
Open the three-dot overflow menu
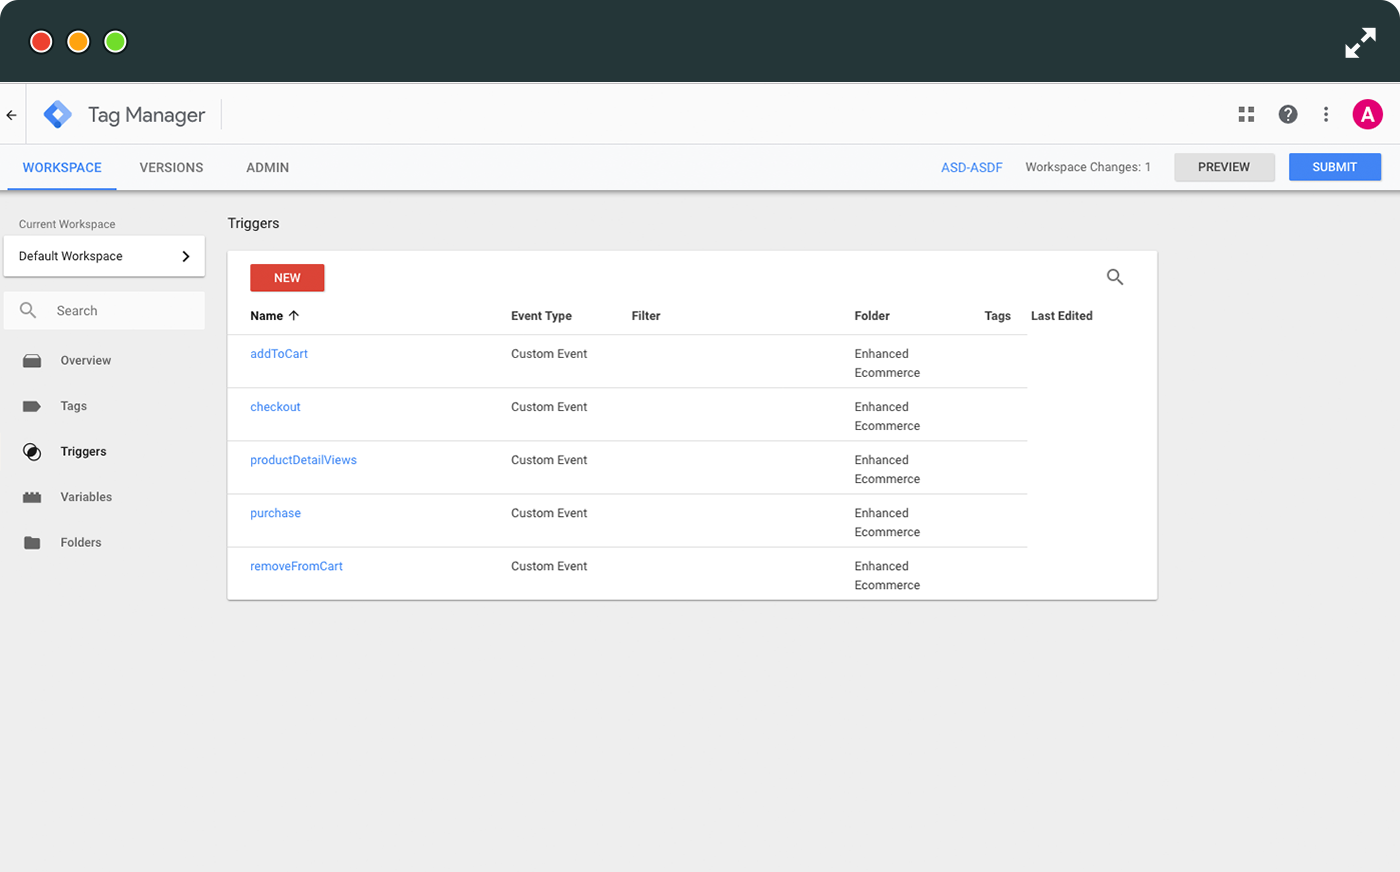point(1326,114)
